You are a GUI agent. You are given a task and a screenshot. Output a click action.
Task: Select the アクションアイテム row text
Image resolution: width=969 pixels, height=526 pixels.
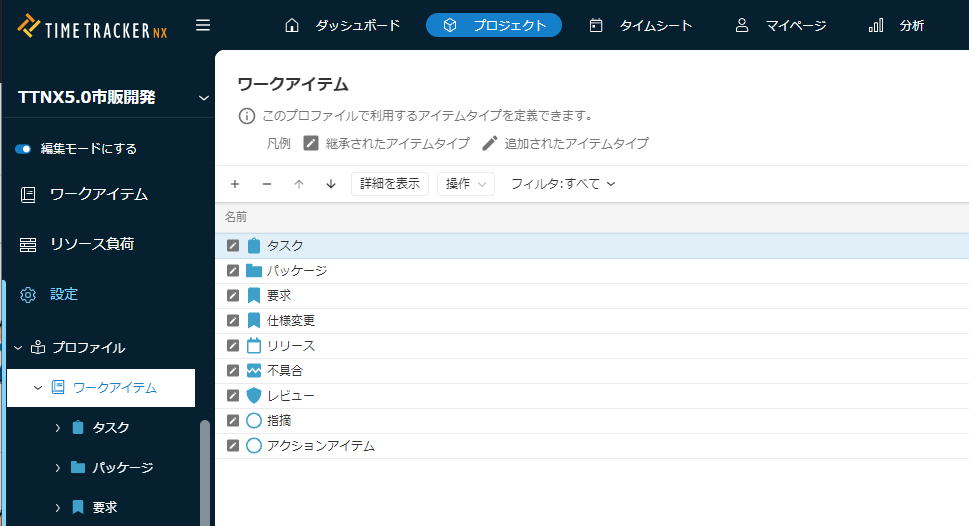coord(321,446)
